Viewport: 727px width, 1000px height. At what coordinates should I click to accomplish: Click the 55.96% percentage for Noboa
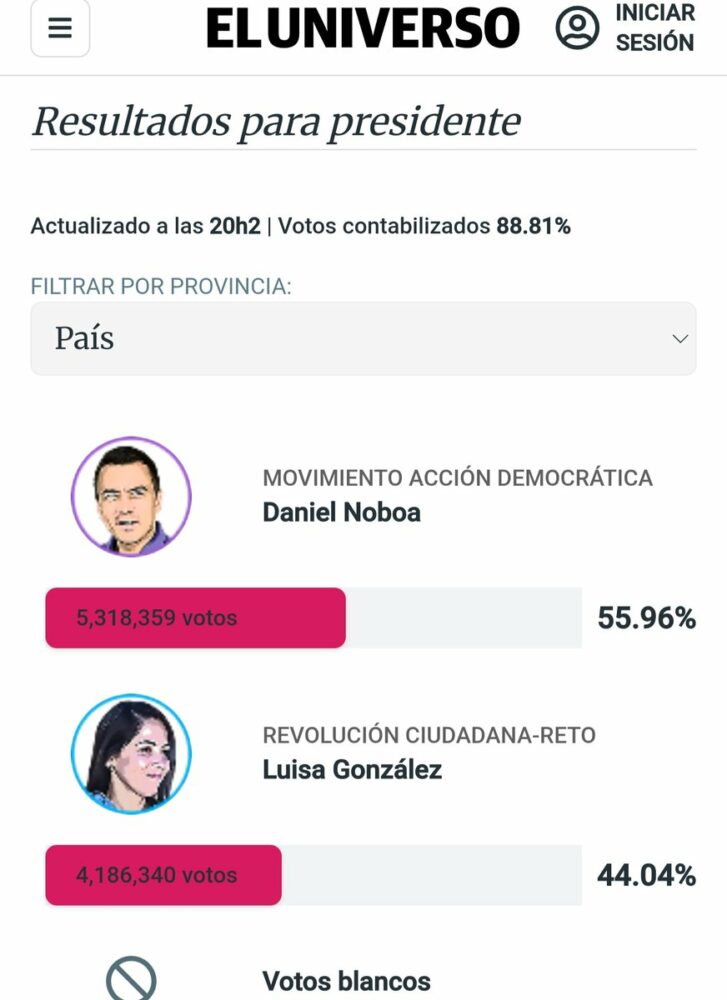tap(646, 619)
